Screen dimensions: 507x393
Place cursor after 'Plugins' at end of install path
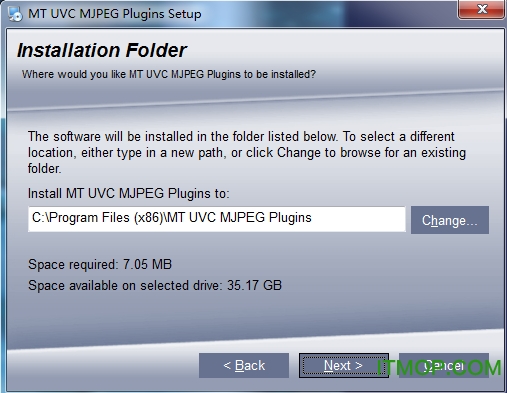312,218
